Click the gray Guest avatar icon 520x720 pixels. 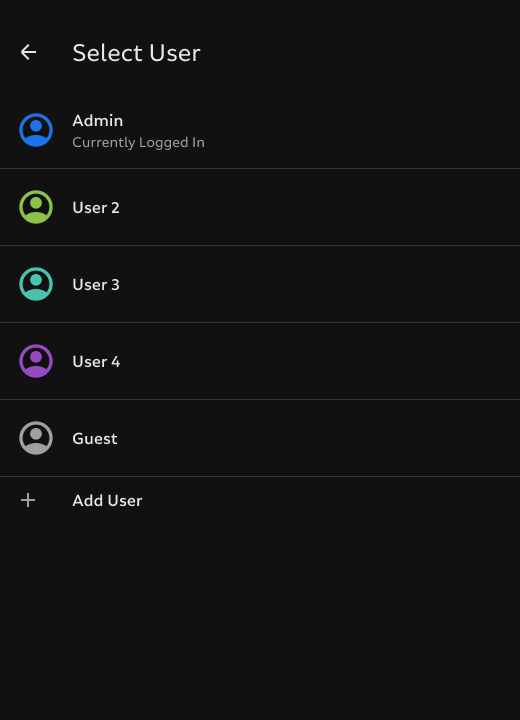point(36,438)
